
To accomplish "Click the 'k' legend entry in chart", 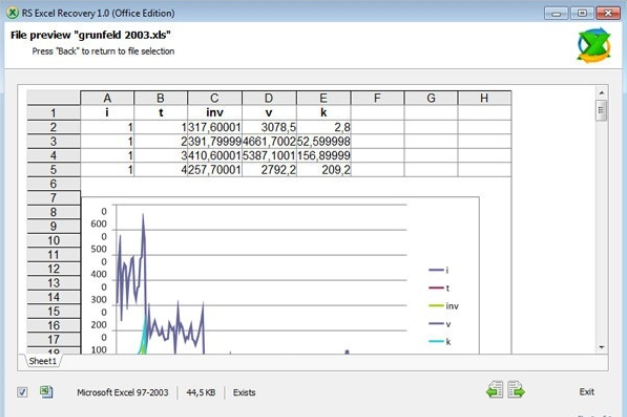I will pyautogui.click(x=448, y=341).
